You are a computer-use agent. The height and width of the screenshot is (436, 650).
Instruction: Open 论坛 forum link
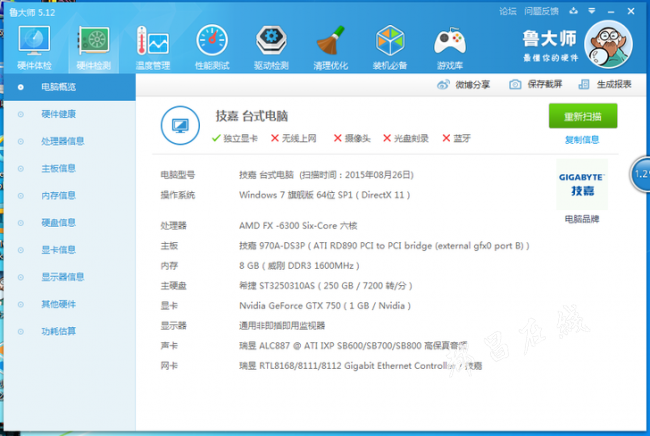point(508,11)
